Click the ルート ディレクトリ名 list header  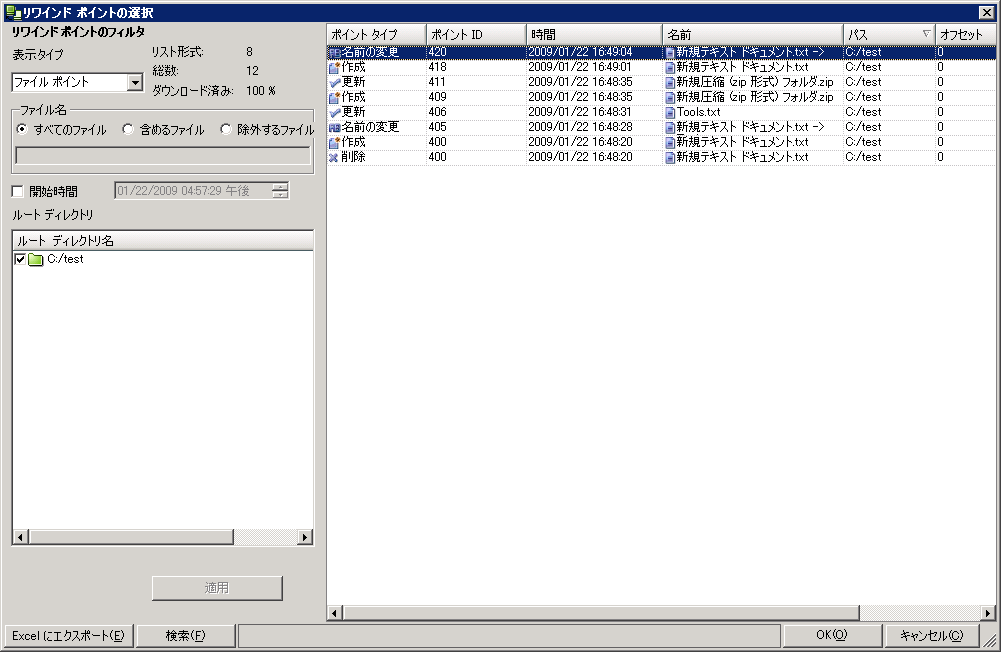[x=163, y=241]
